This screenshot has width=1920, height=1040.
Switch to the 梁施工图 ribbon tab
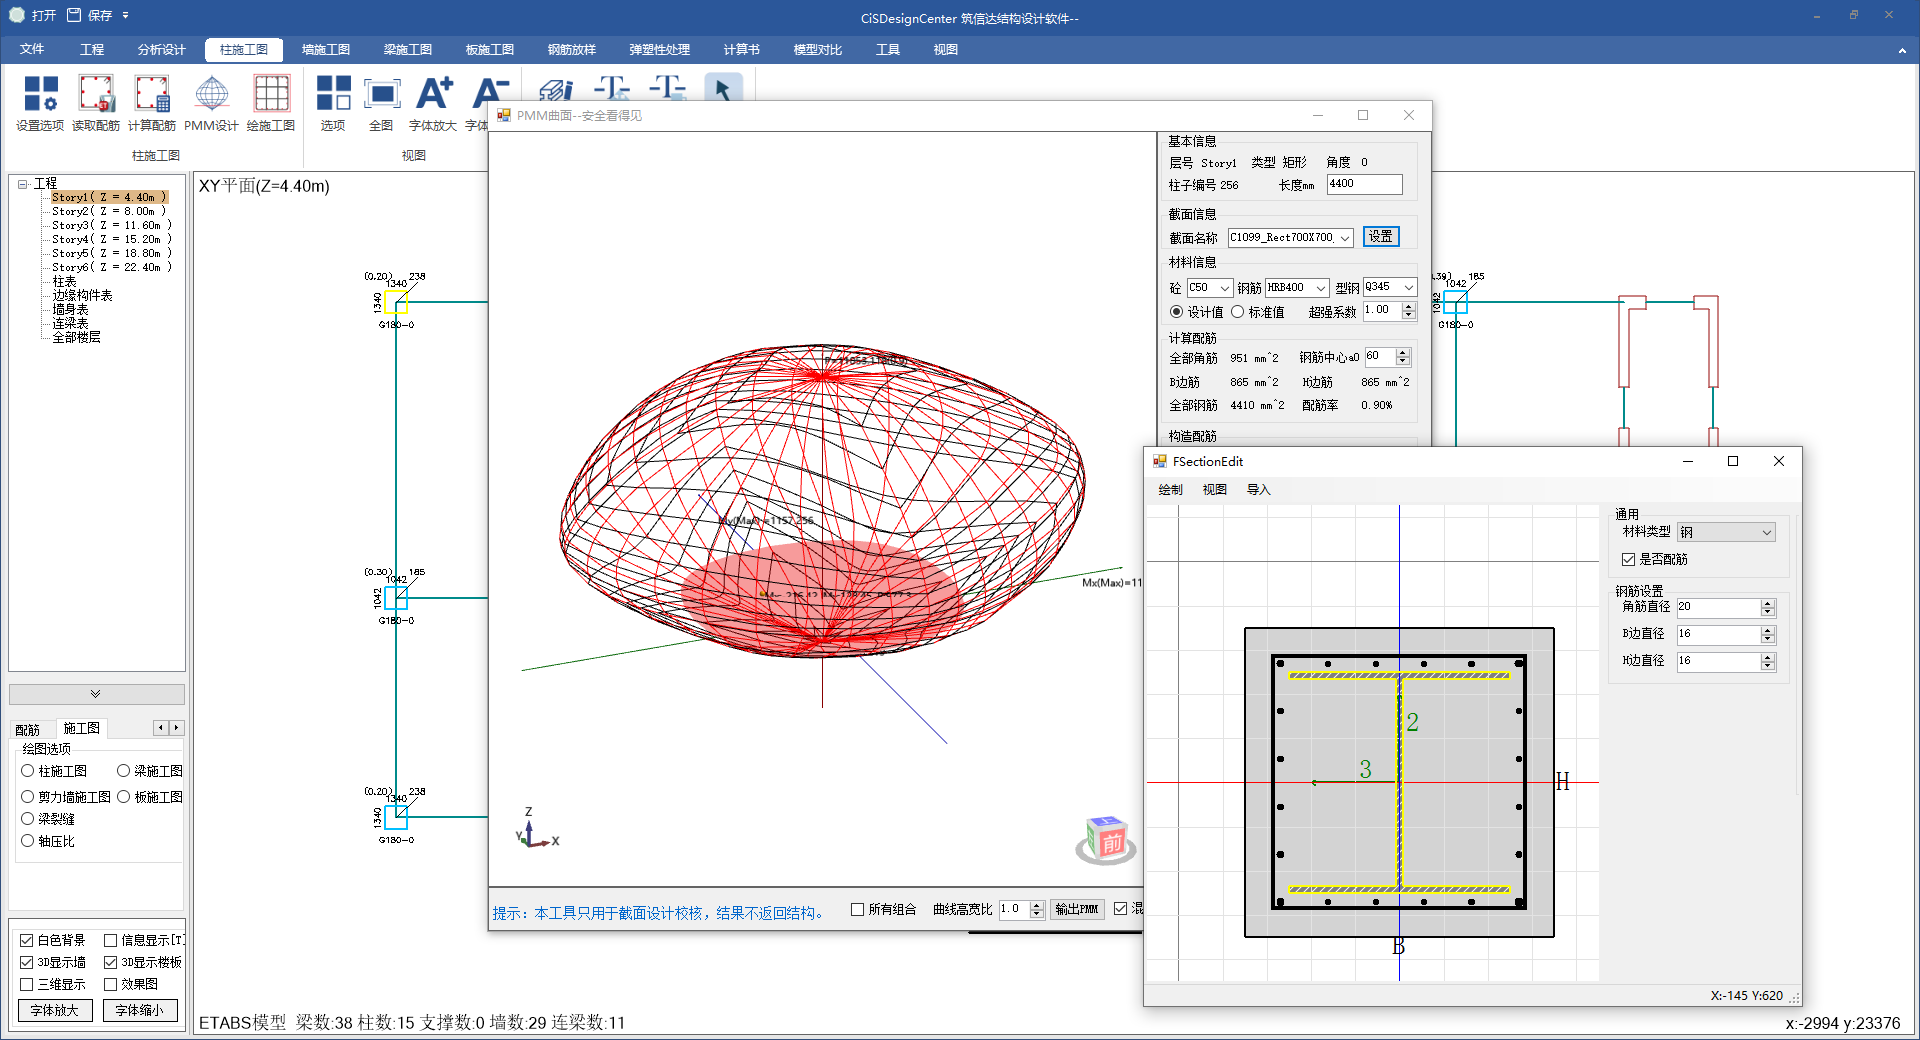pos(407,49)
